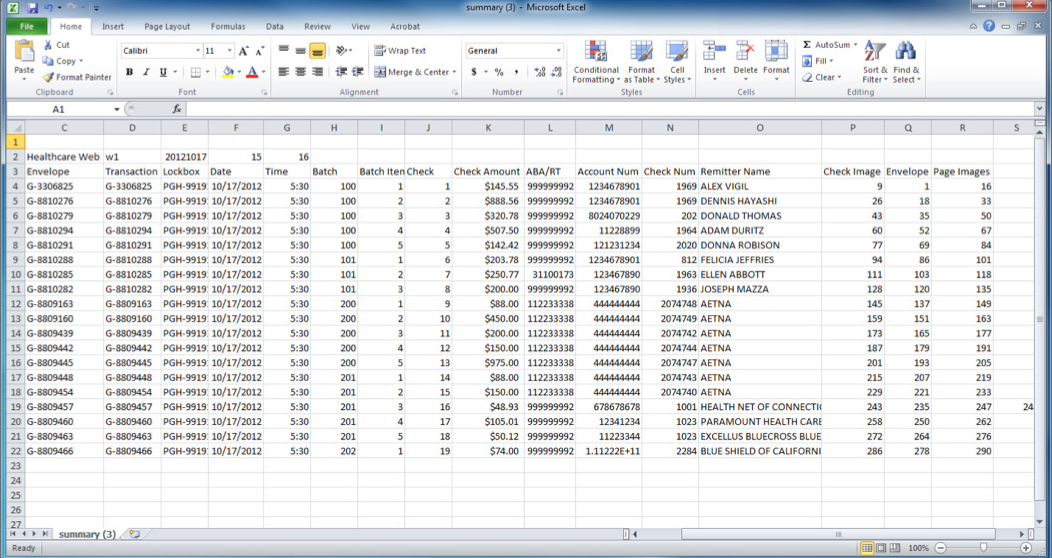Apply the Fill Color bucket icon
The height and width of the screenshot is (558, 1052).
[228, 72]
